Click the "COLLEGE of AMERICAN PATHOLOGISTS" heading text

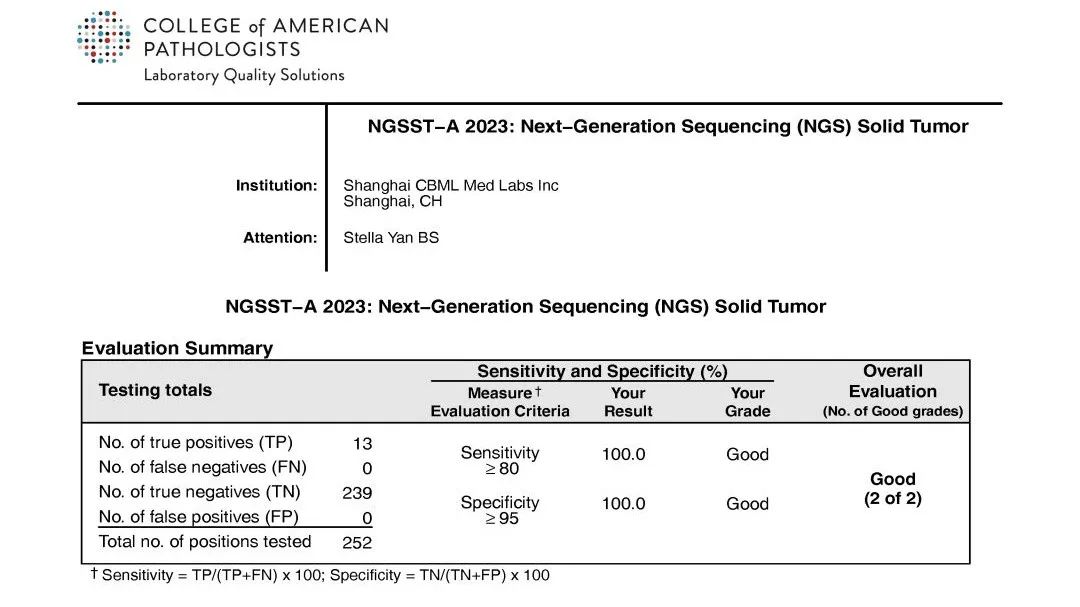[265, 37]
